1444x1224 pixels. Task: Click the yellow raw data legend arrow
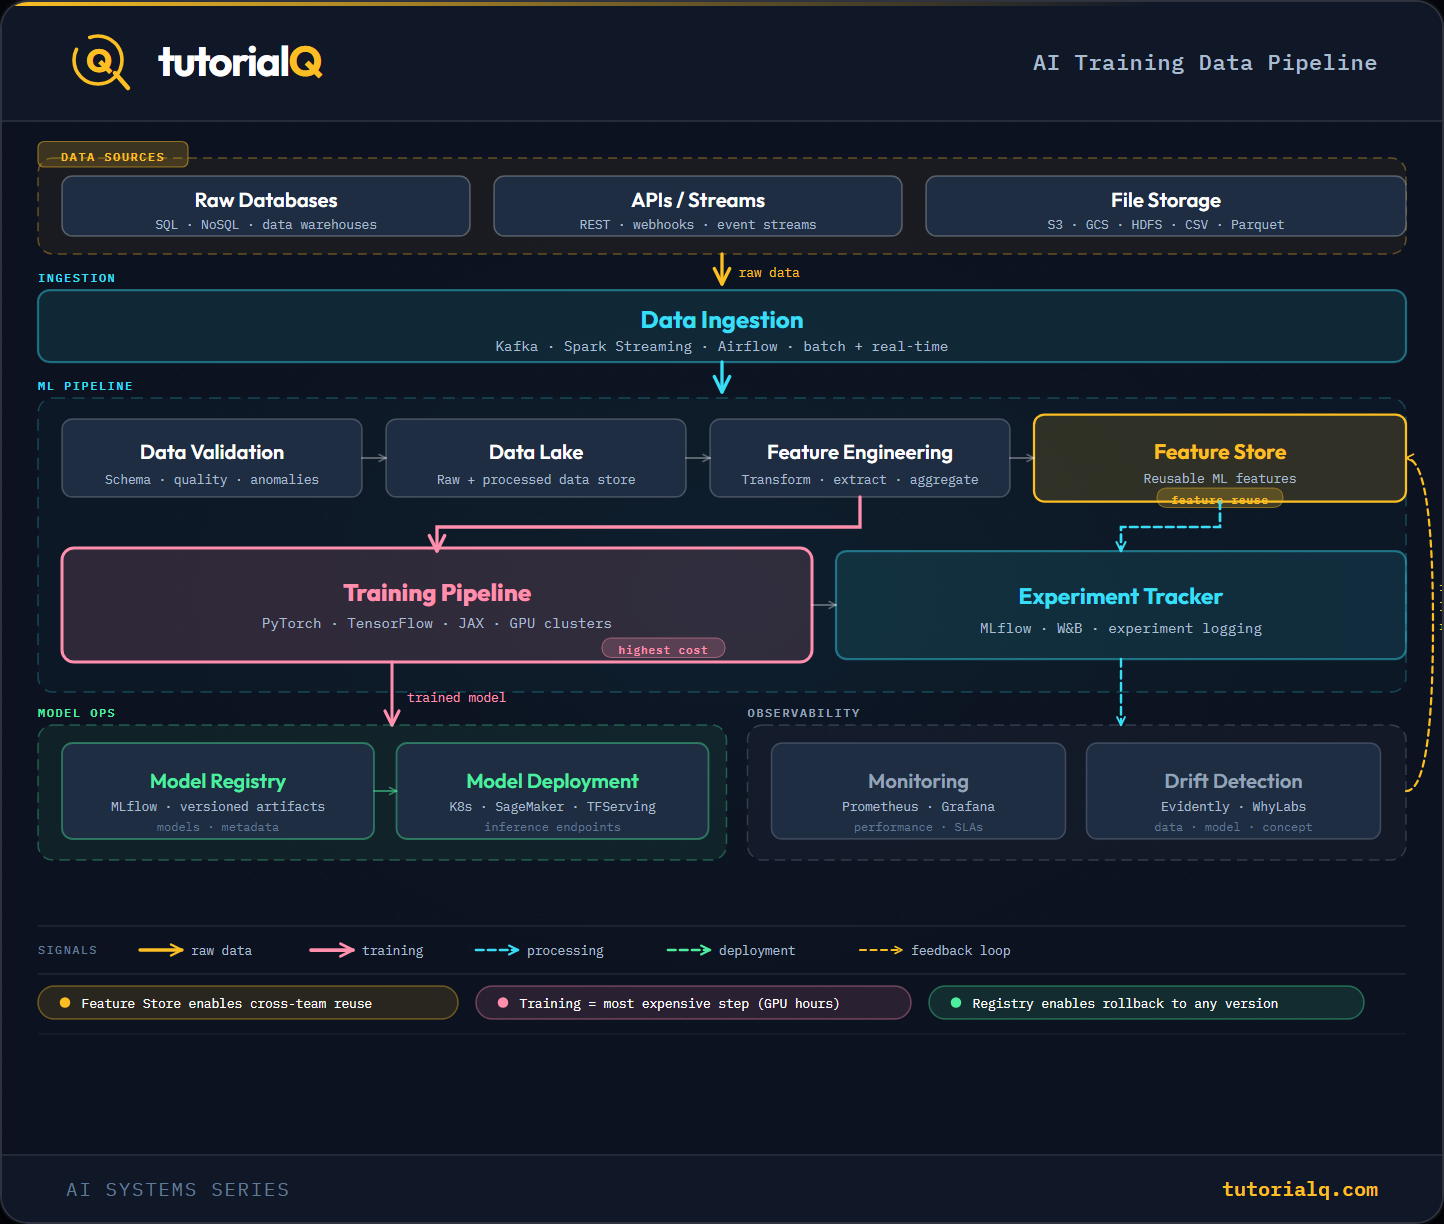pyautogui.click(x=161, y=950)
